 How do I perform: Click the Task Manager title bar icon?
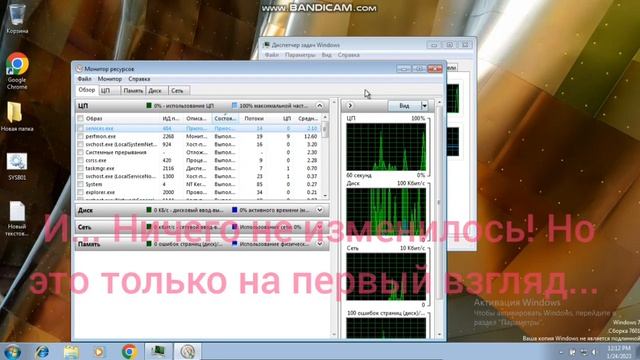click(x=267, y=45)
